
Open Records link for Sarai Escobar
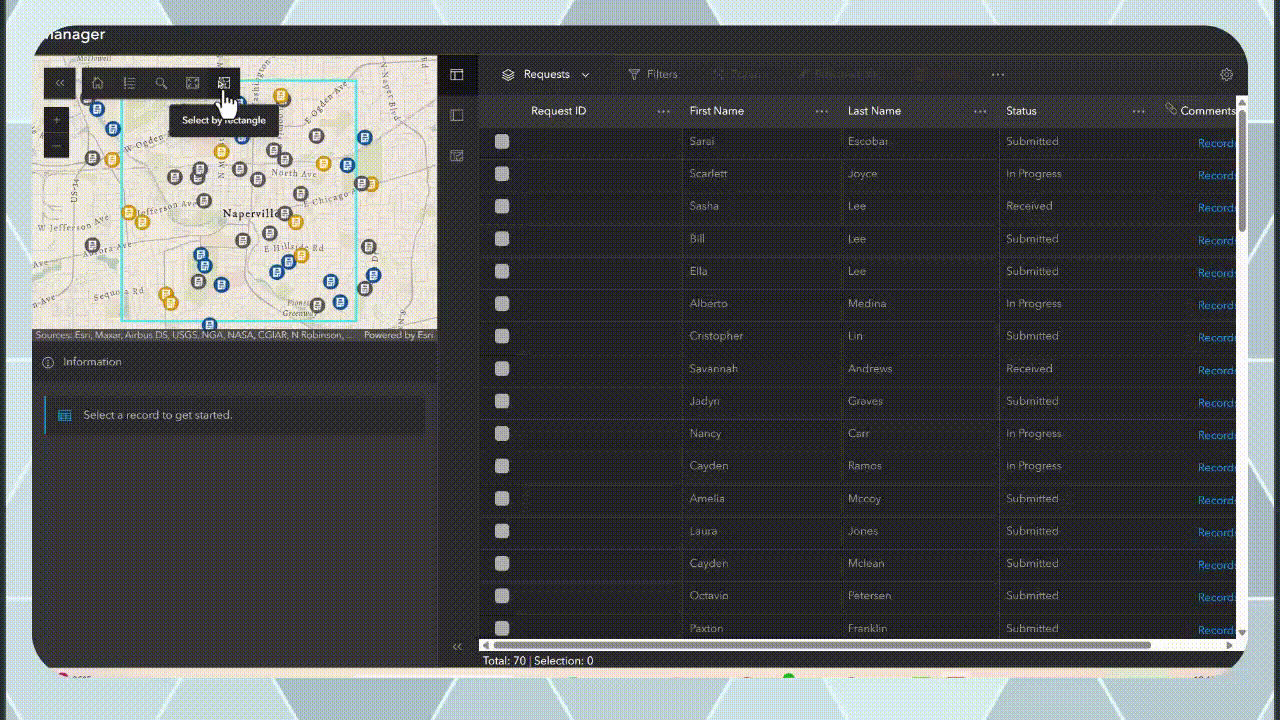[x=1217, y=143]
